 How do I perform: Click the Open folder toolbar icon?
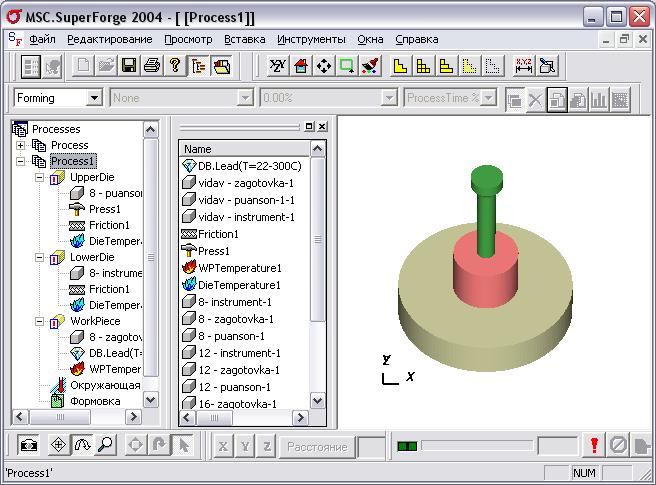click(x=106, y=66)
